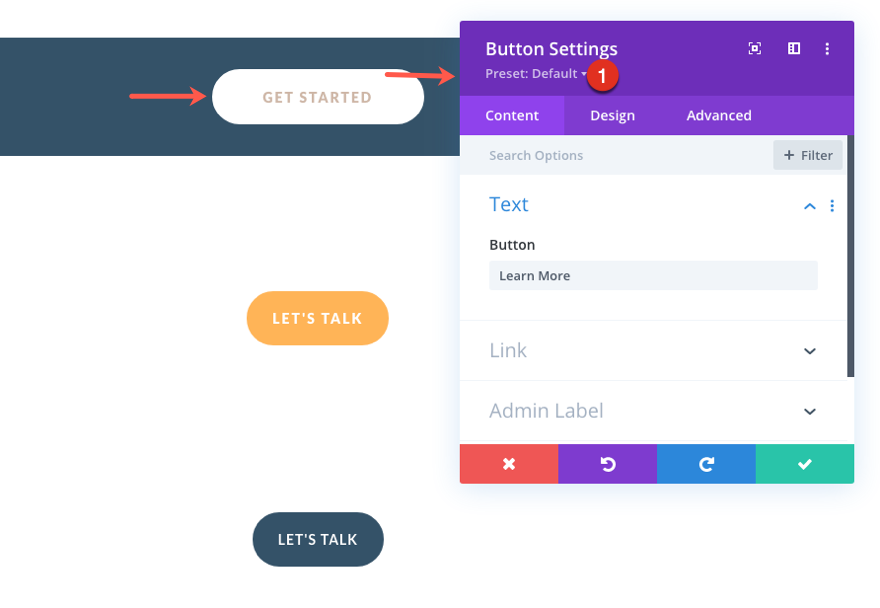Switch to the Advanced tab
This screenshot has height=608, width=880.
718,116
